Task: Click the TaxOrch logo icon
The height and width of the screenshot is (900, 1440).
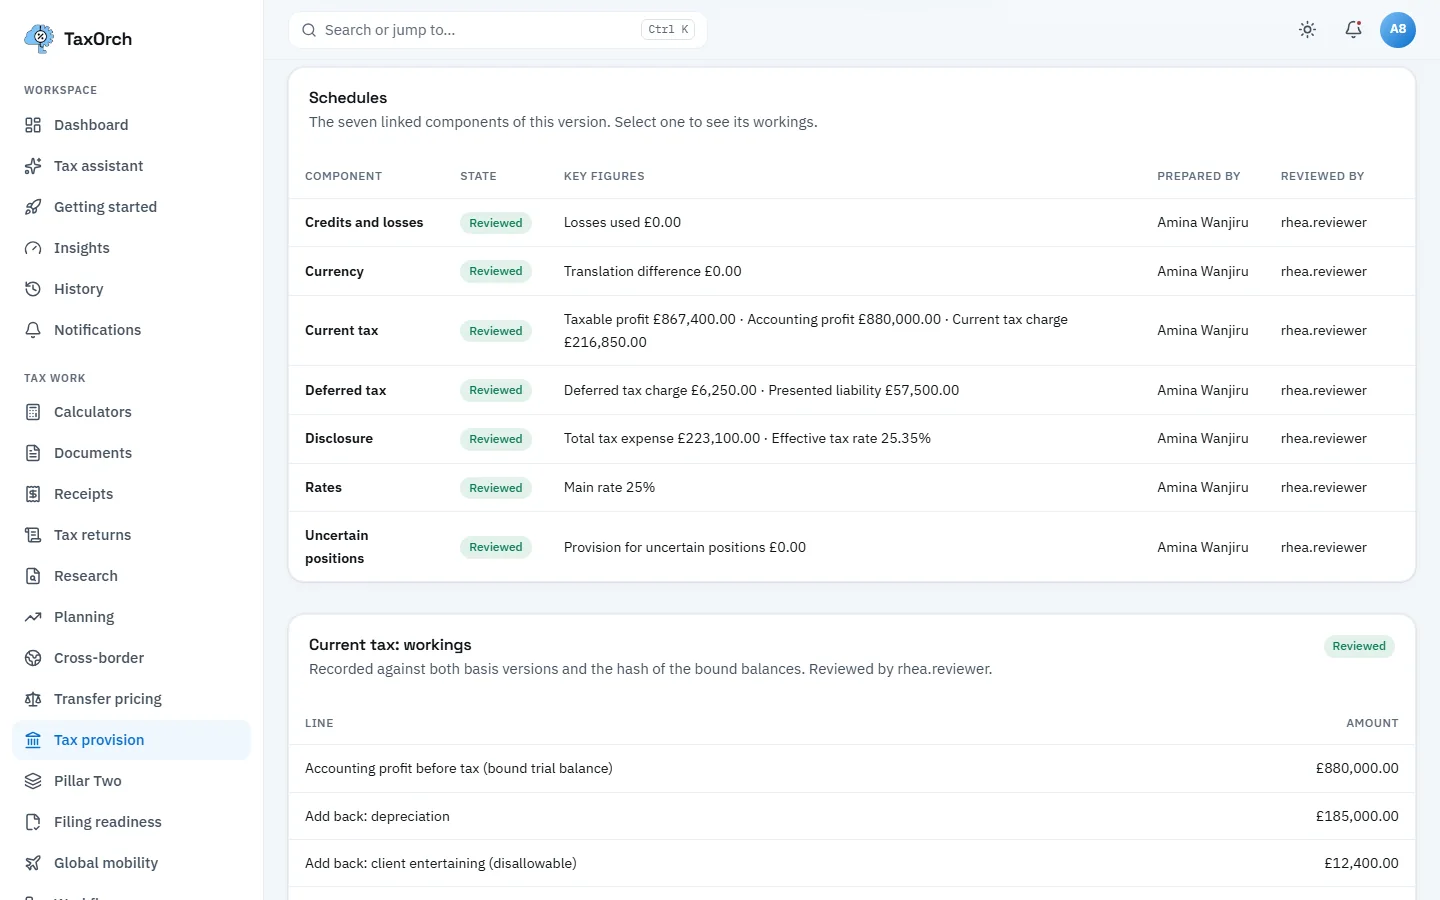Action: 39,39
